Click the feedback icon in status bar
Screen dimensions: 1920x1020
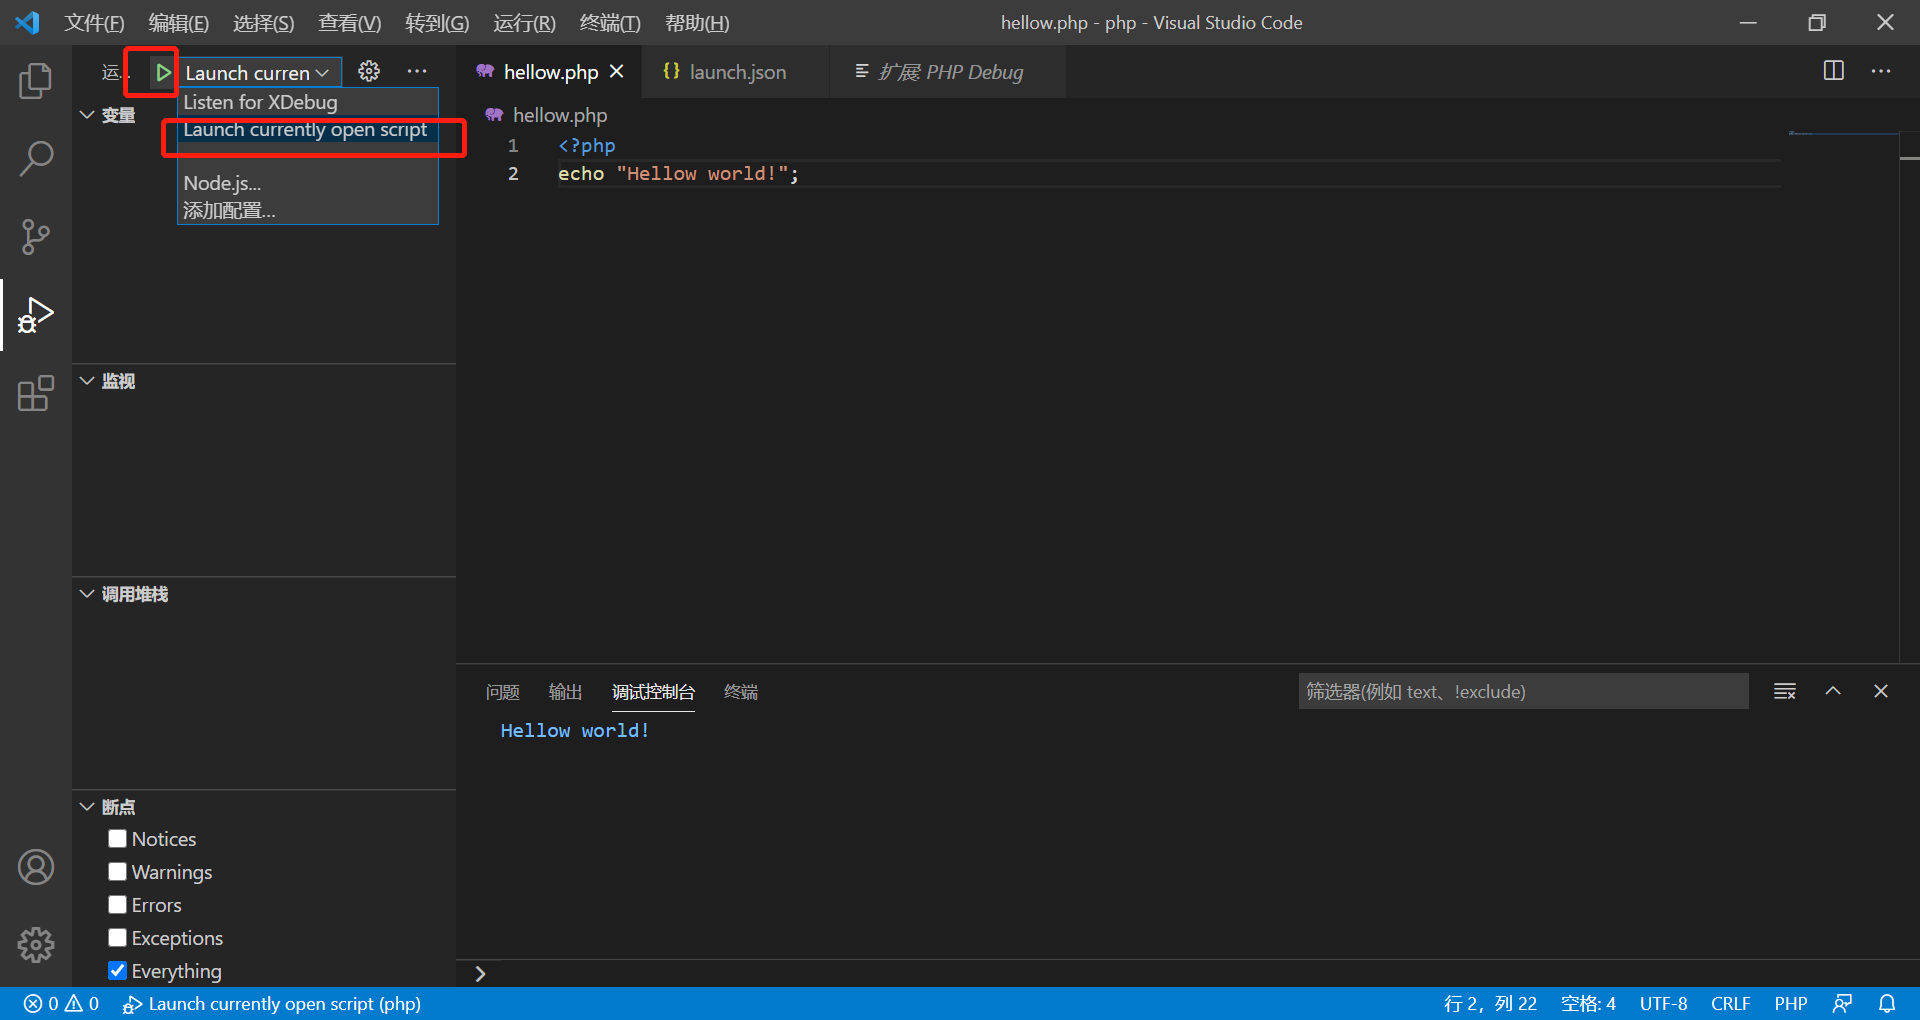[x=1843, y=1003]
